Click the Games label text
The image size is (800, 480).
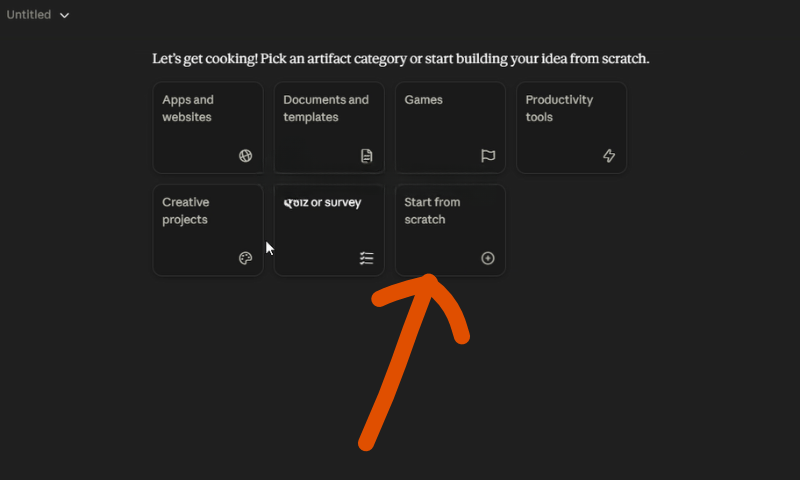423,99
